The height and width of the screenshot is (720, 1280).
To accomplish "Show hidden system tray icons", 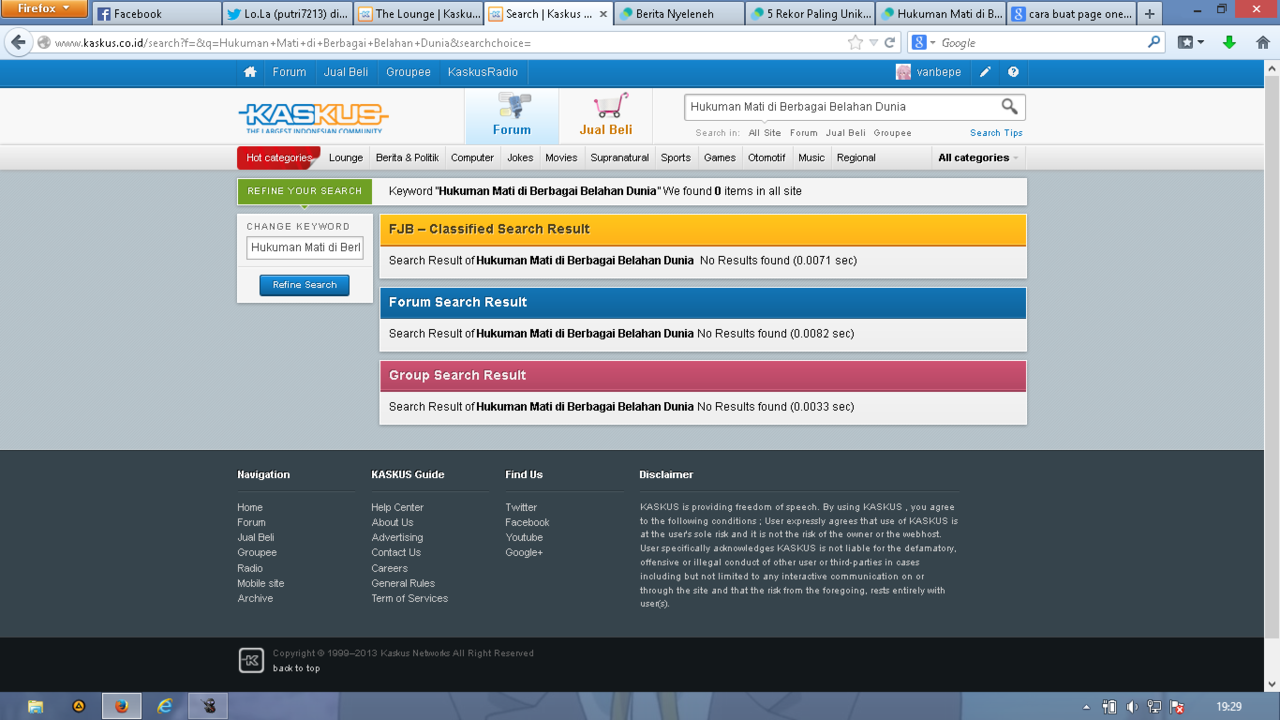I will (1087, 707).
